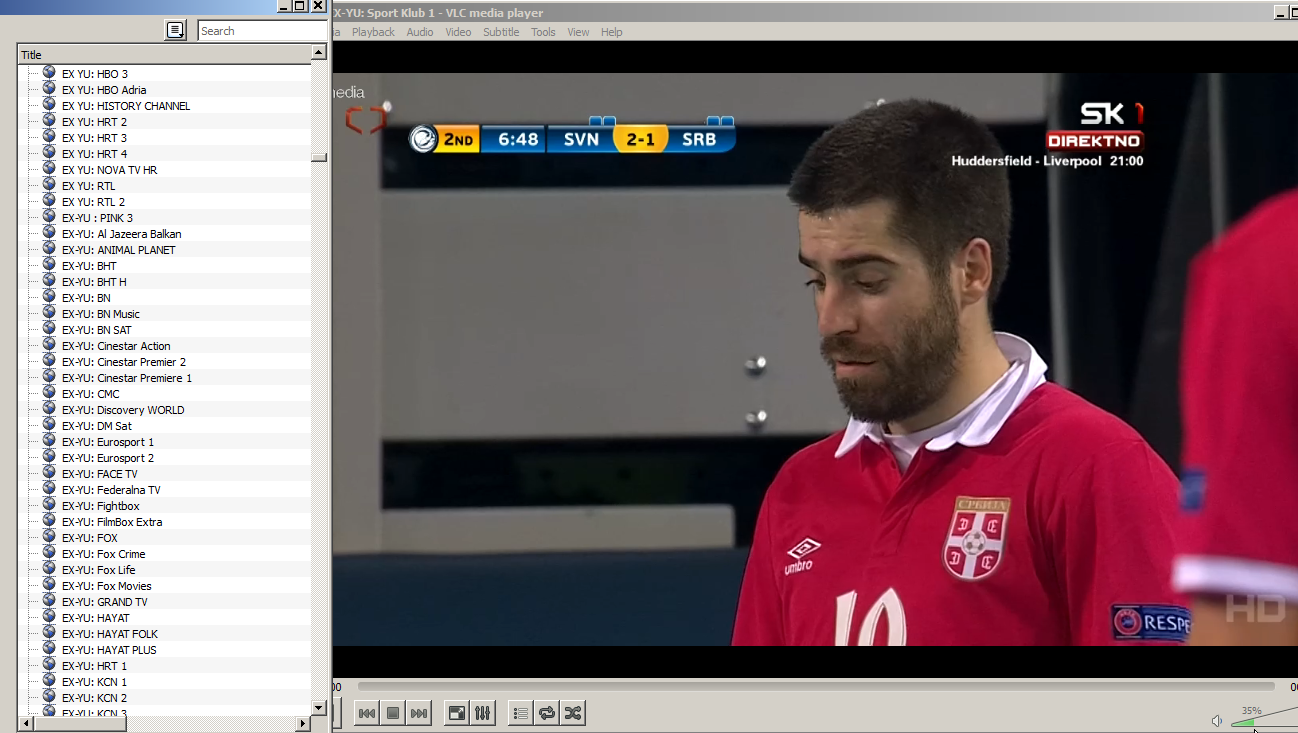Select EX-YU: Eurosport 1 channel
The height and width of the screenshot is (733, 1298).
click(125, 442)
